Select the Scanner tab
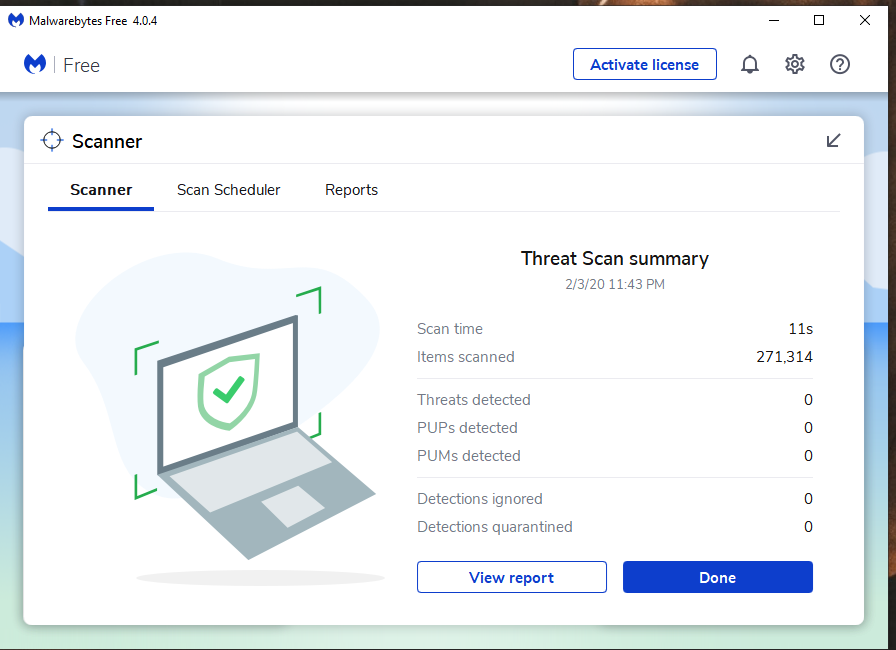 pos(101,190)
